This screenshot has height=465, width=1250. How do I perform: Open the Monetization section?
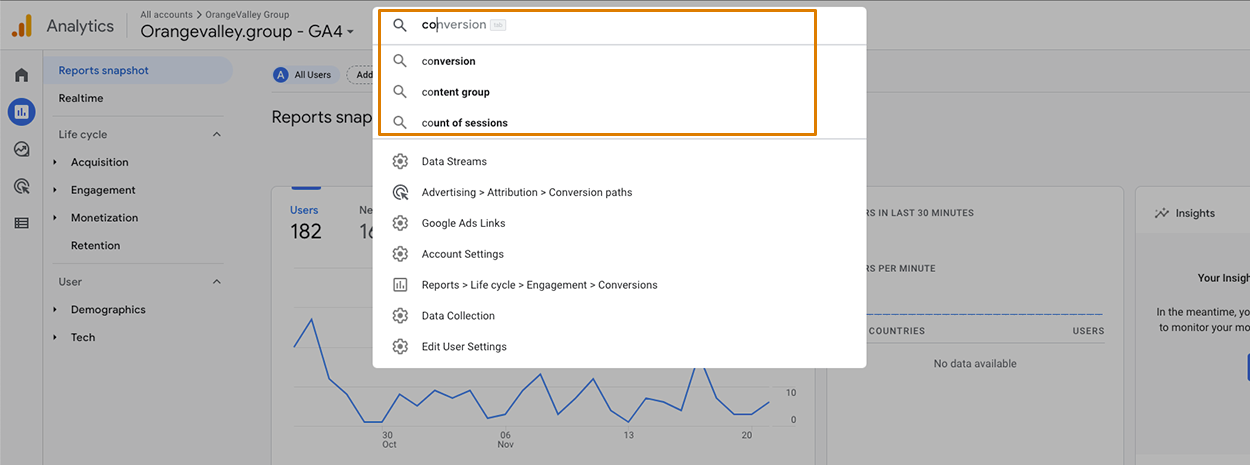click(104, 218)
